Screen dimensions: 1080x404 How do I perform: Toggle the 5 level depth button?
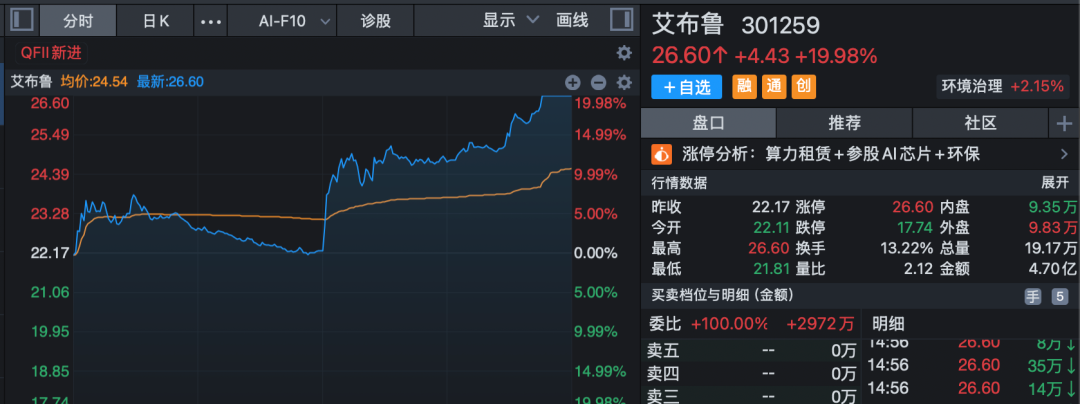1059,297
